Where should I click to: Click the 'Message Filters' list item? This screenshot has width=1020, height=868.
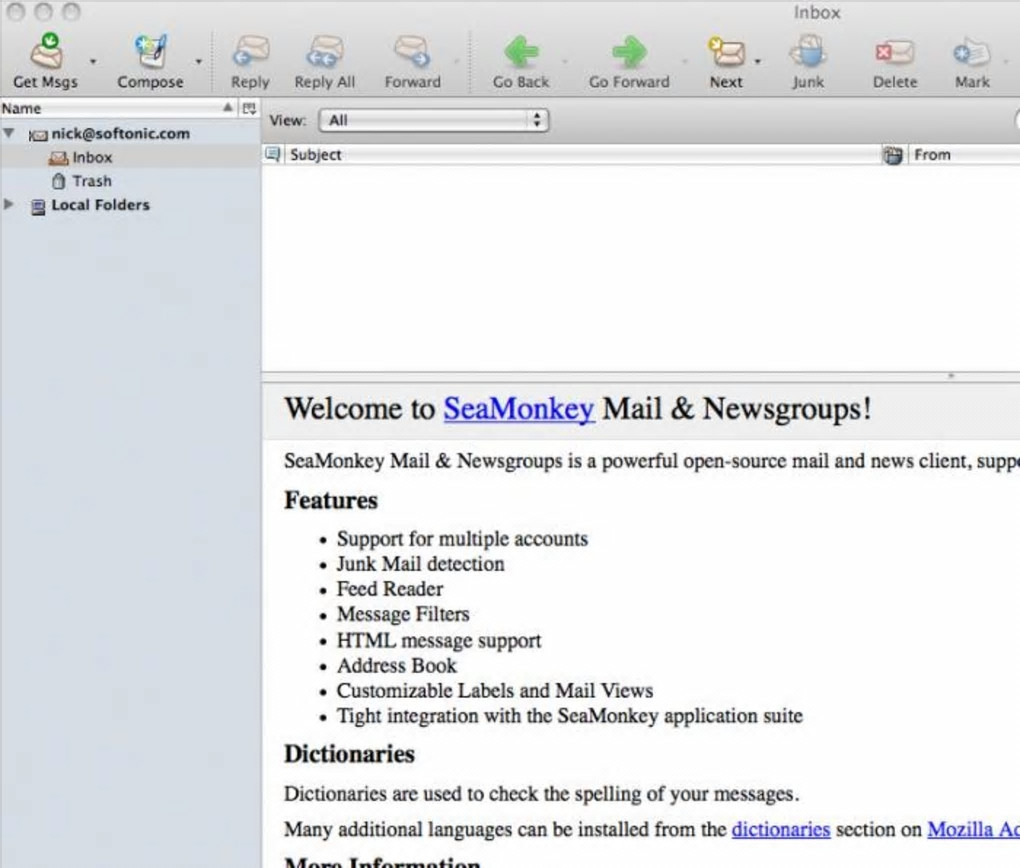pos(403,614)
